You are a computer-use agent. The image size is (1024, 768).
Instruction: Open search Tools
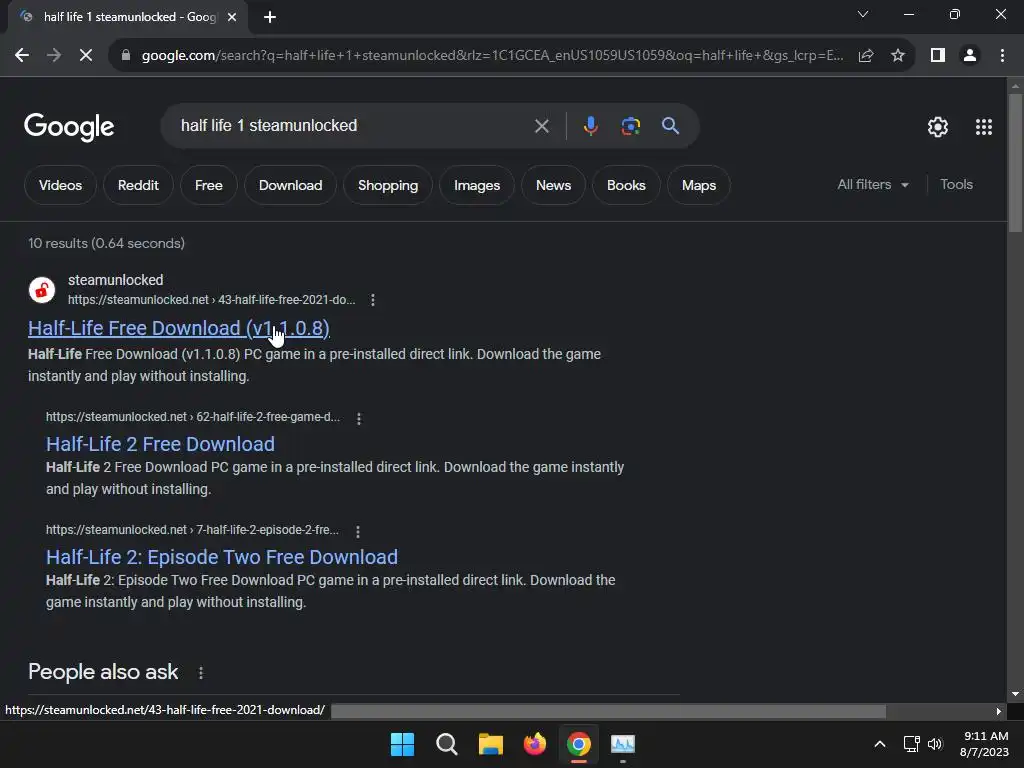[x=956, y=185]
